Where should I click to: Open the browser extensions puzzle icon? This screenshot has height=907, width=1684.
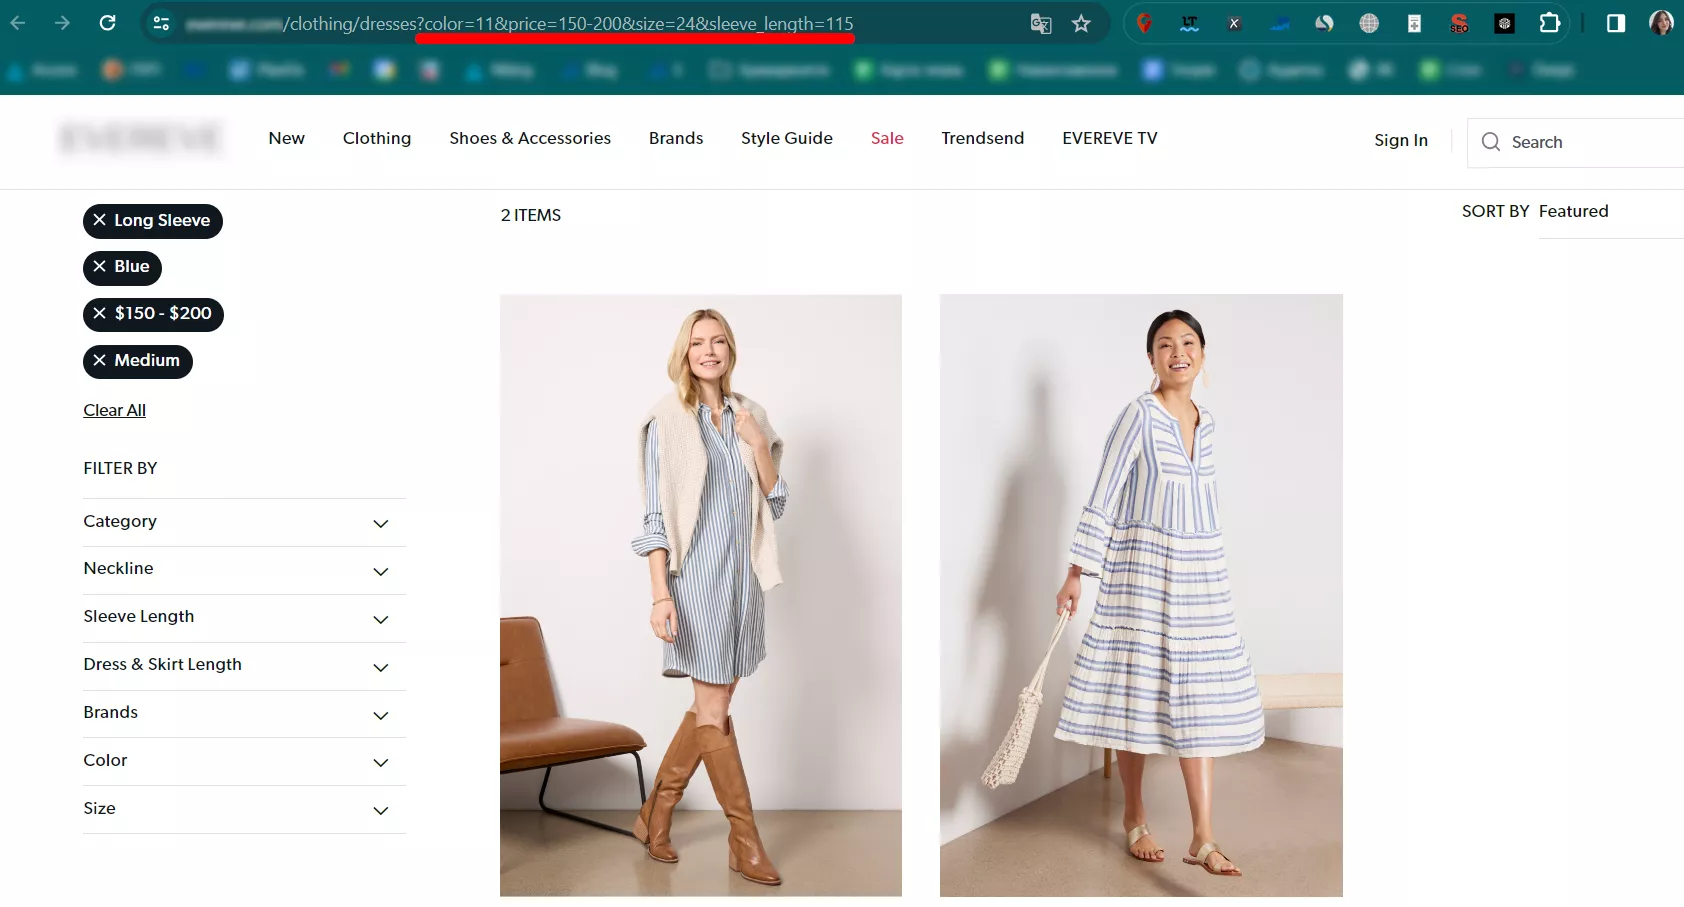pos(1549,23)
